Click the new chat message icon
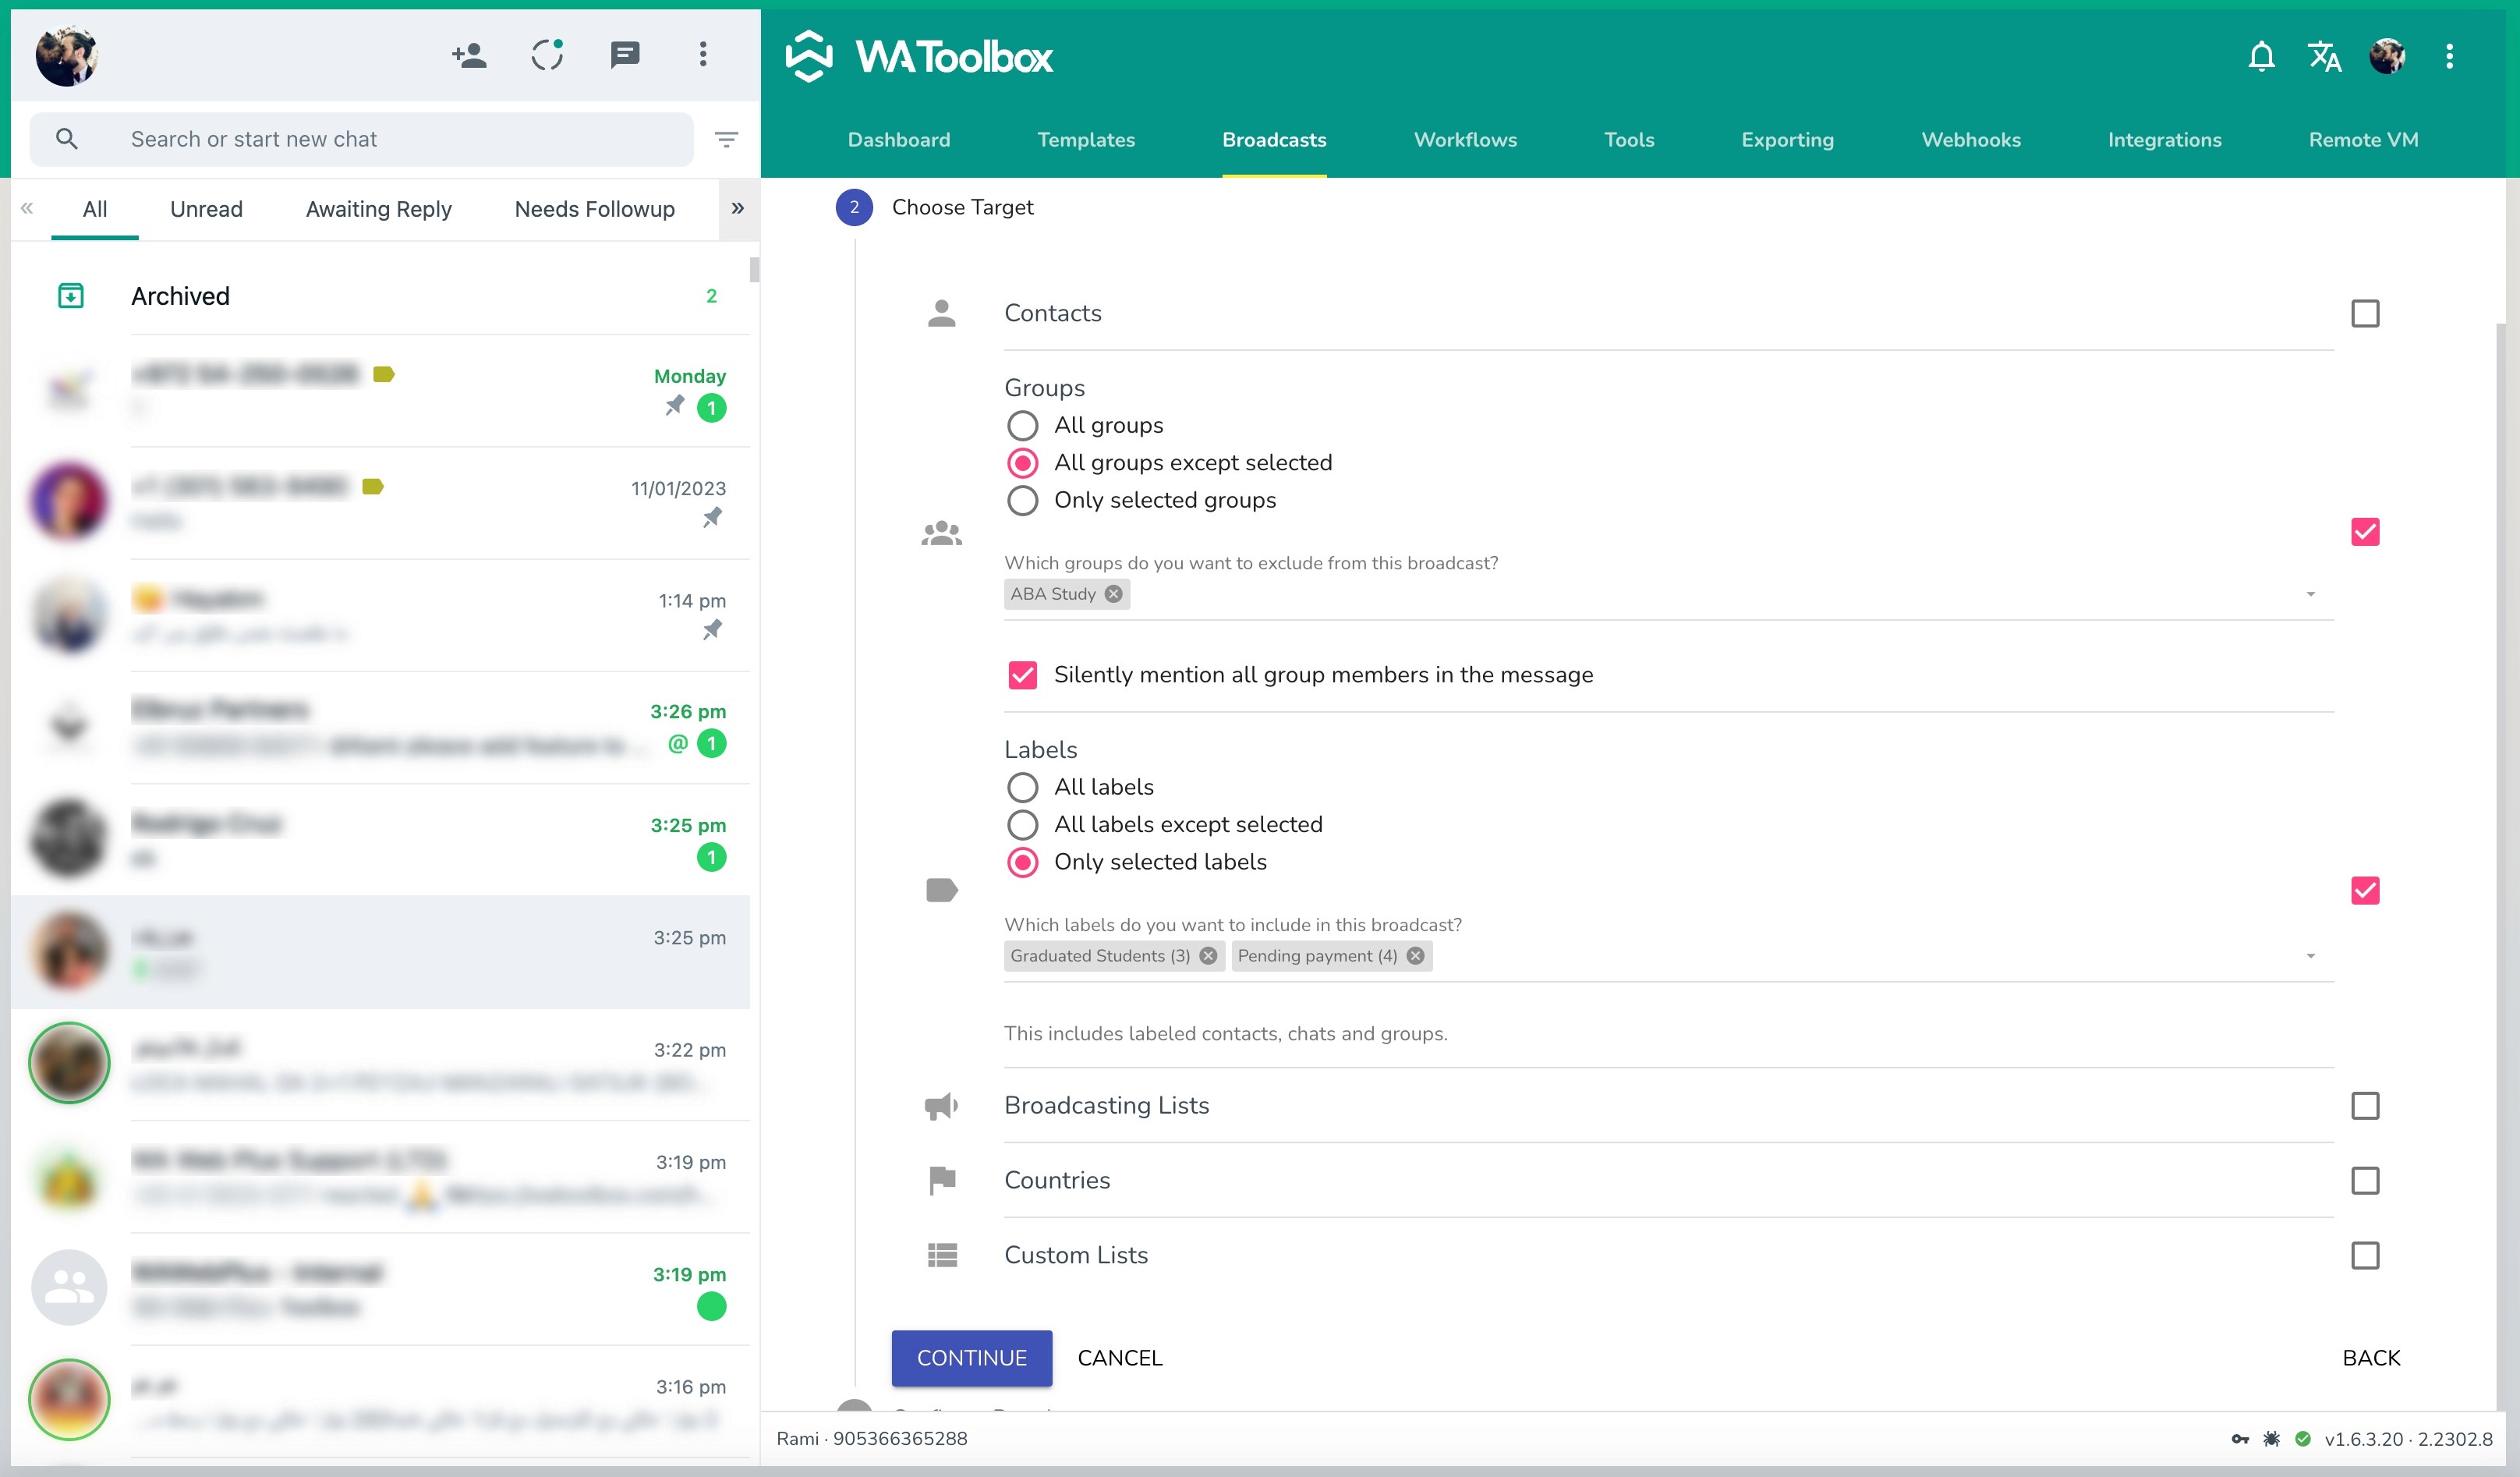Image resolution: width=2520 pixels, height=1477 pixels. click(625, 55)
